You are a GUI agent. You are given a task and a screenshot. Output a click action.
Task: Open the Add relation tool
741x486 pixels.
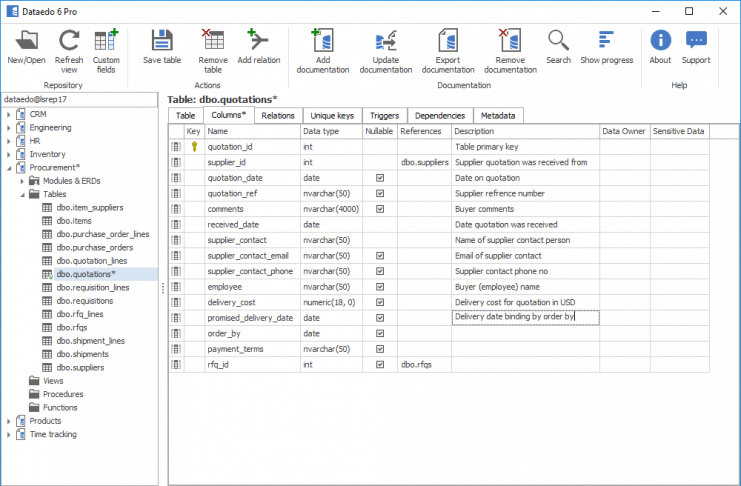coord(259,41)
